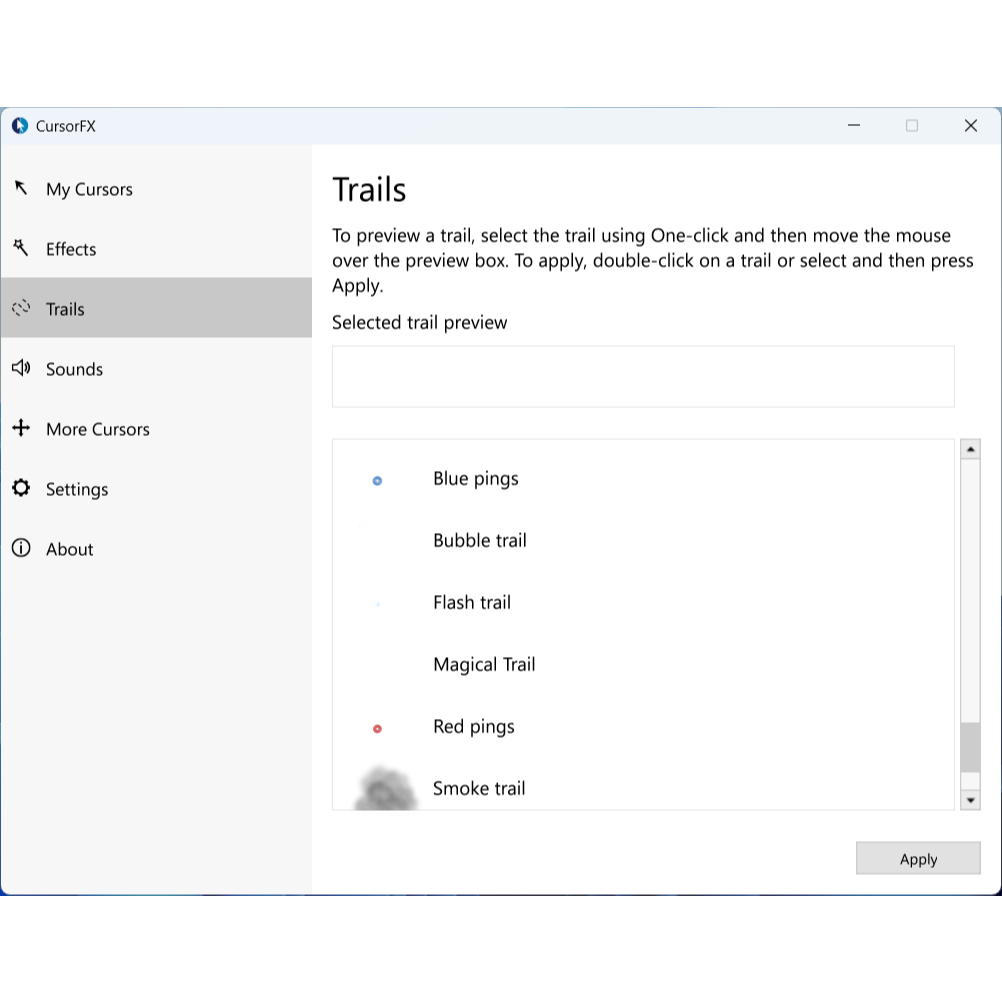Screen dimensions: 1002x1002
Task: Open the My Cursors section
Action: point(89,189)
